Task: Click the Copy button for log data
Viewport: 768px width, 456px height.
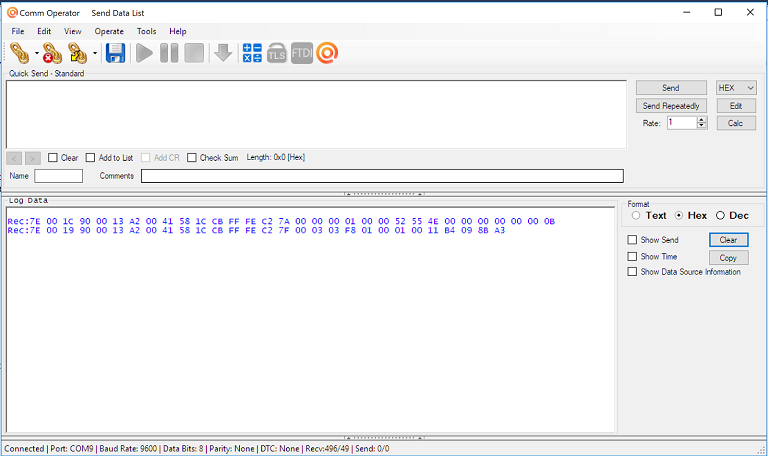Action: point(729,258)
